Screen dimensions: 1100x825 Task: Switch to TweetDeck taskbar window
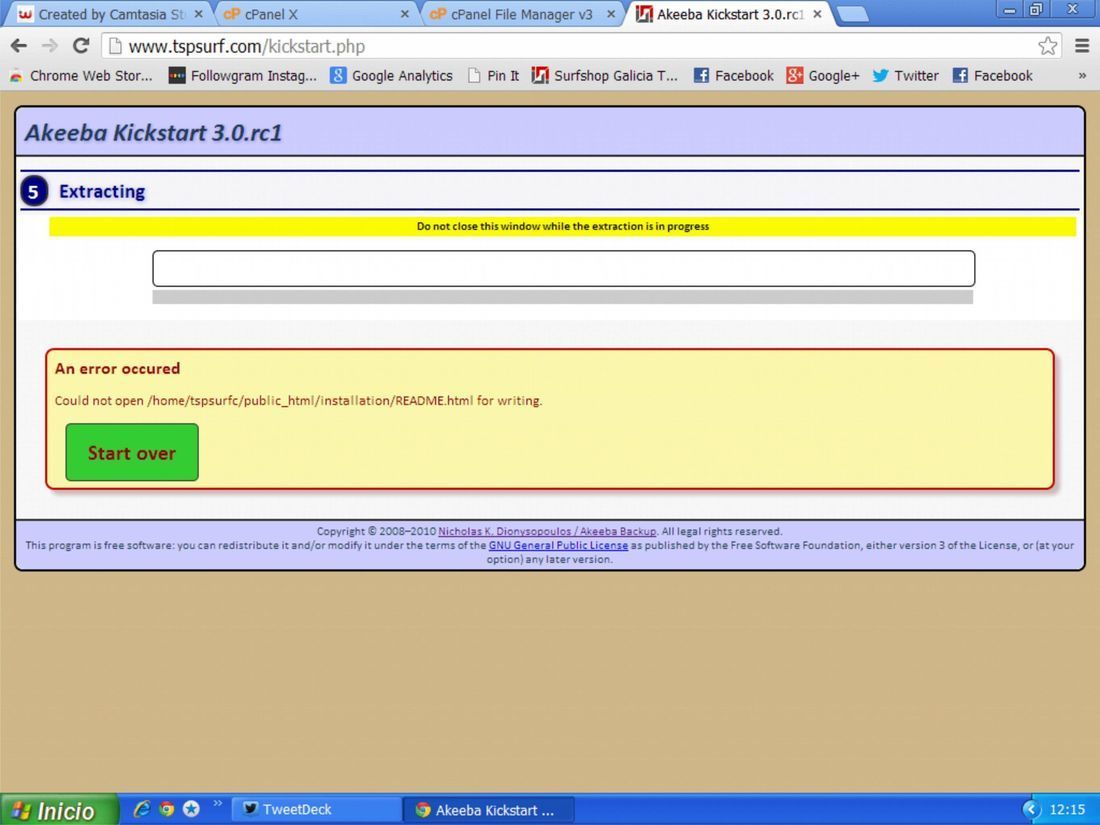pos(316,810)
